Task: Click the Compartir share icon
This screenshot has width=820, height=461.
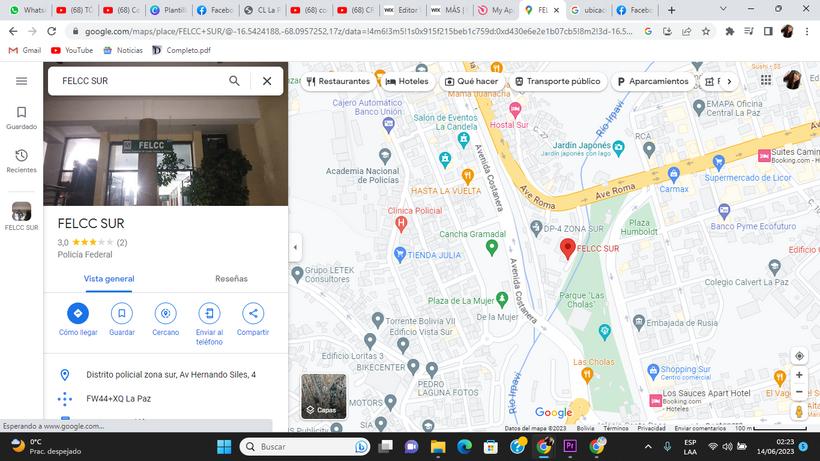Action: pyautogui.click(x=253, y=313)
